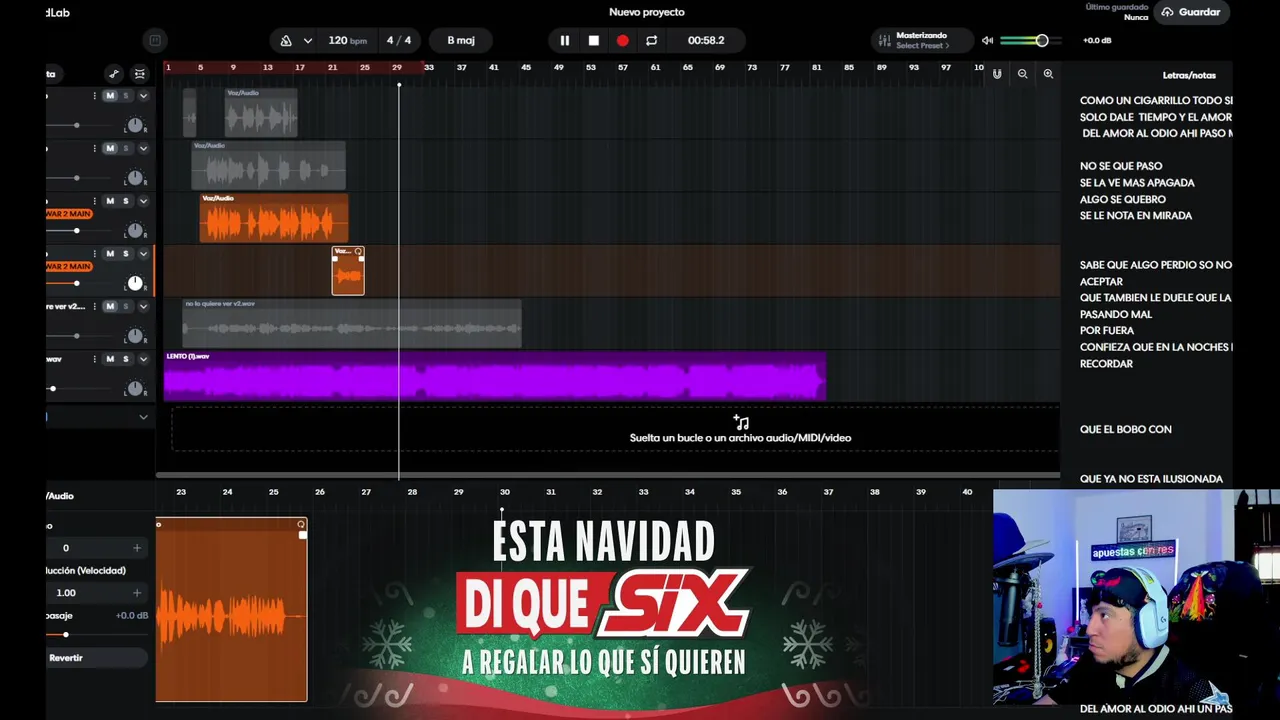Viewport: 1280px width, 720px height.
Task: Expand 'no lo quiere ver v2' track chevron
Action: [143, 306]
